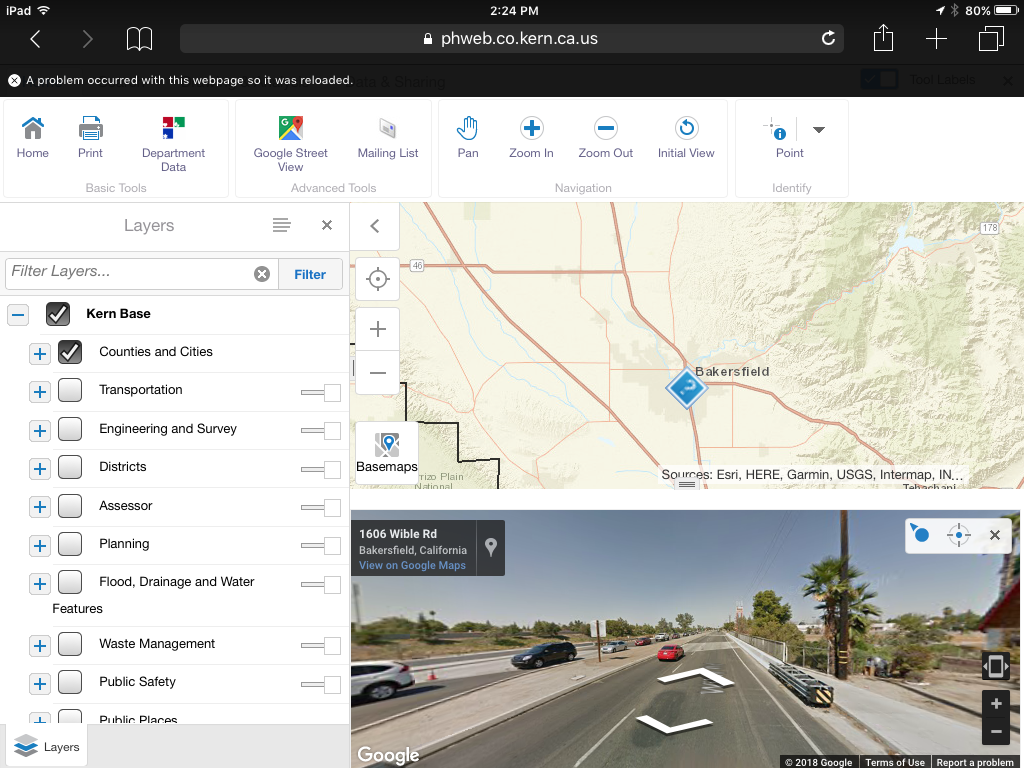Zoom in Street View image
This screenshot has width=1024, height=768.
(x=996, y=703)
